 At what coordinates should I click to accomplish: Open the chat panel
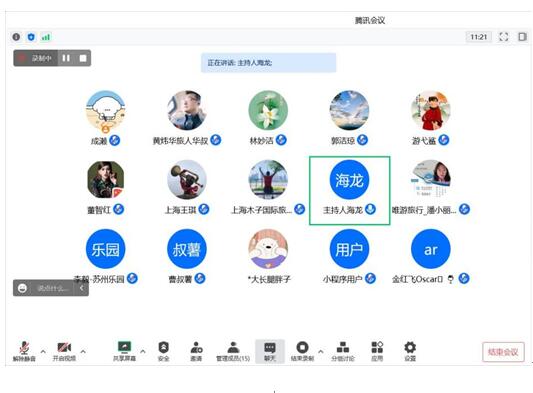270,351
